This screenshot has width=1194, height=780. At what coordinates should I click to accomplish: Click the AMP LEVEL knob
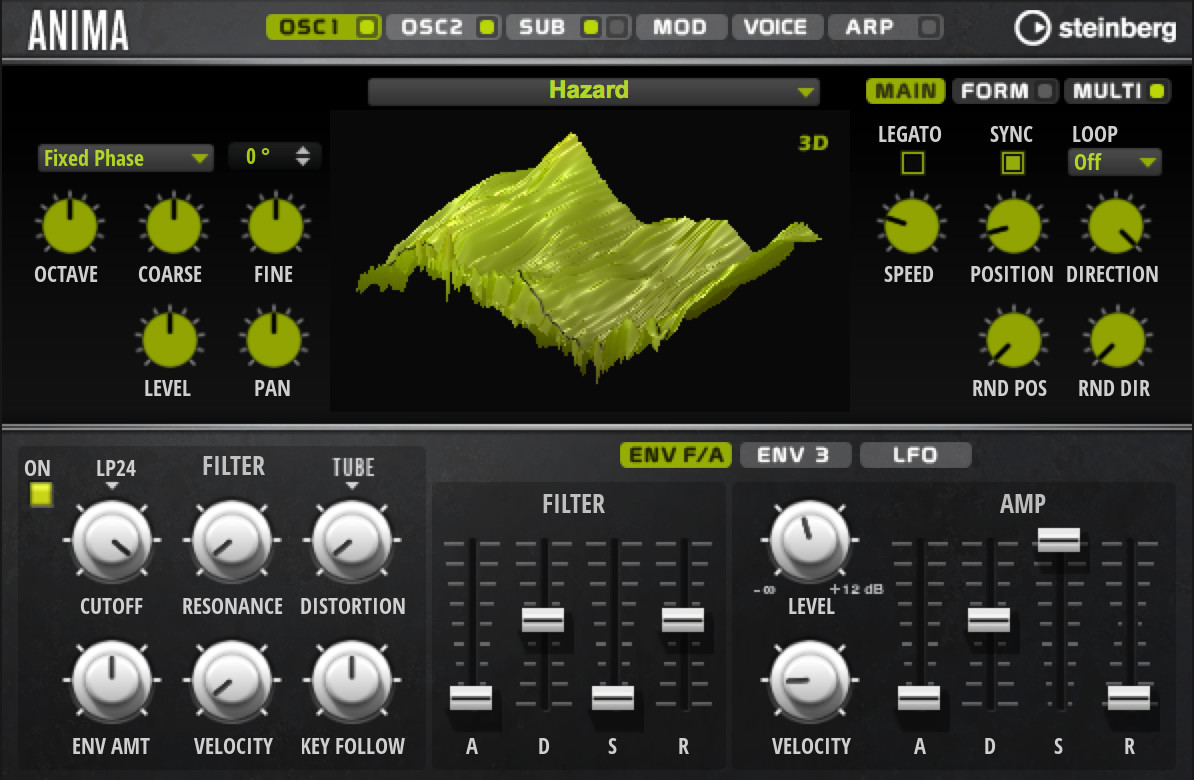[809, 540]
